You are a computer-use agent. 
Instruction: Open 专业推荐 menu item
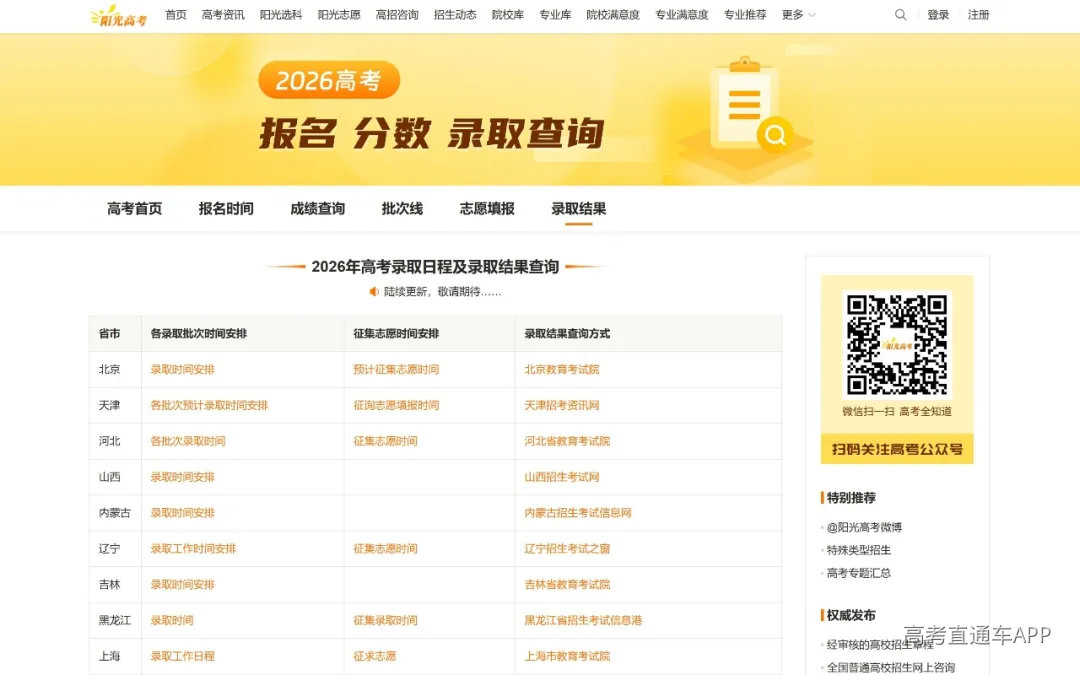745,14
